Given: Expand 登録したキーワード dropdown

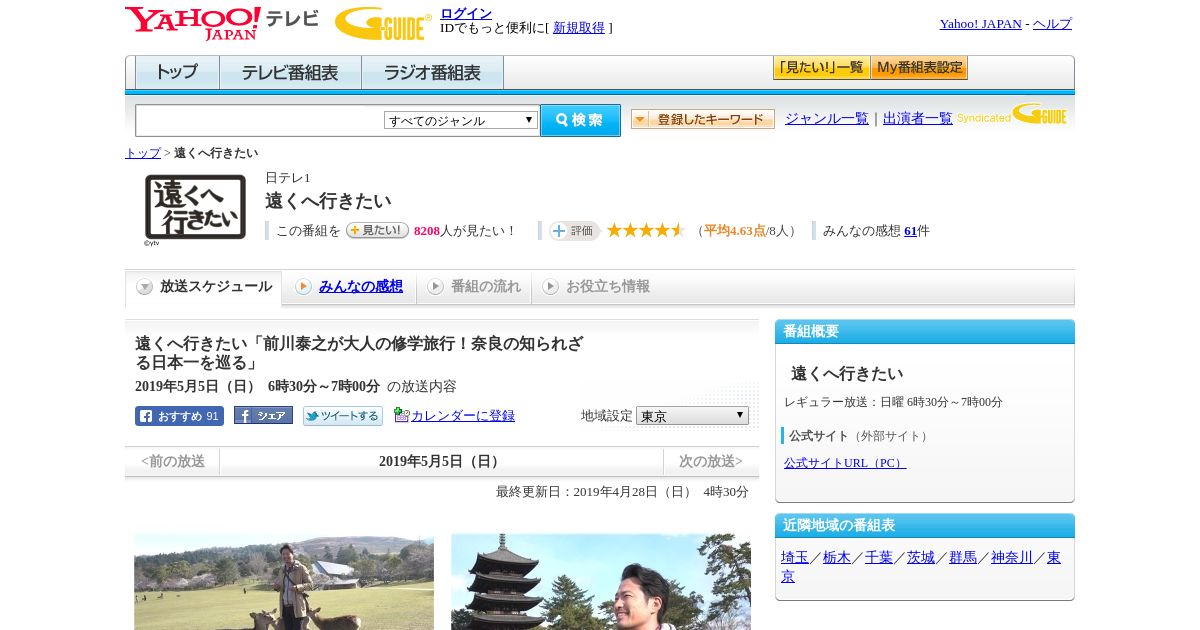Looking at the screenshot, I should coord(703,119).
